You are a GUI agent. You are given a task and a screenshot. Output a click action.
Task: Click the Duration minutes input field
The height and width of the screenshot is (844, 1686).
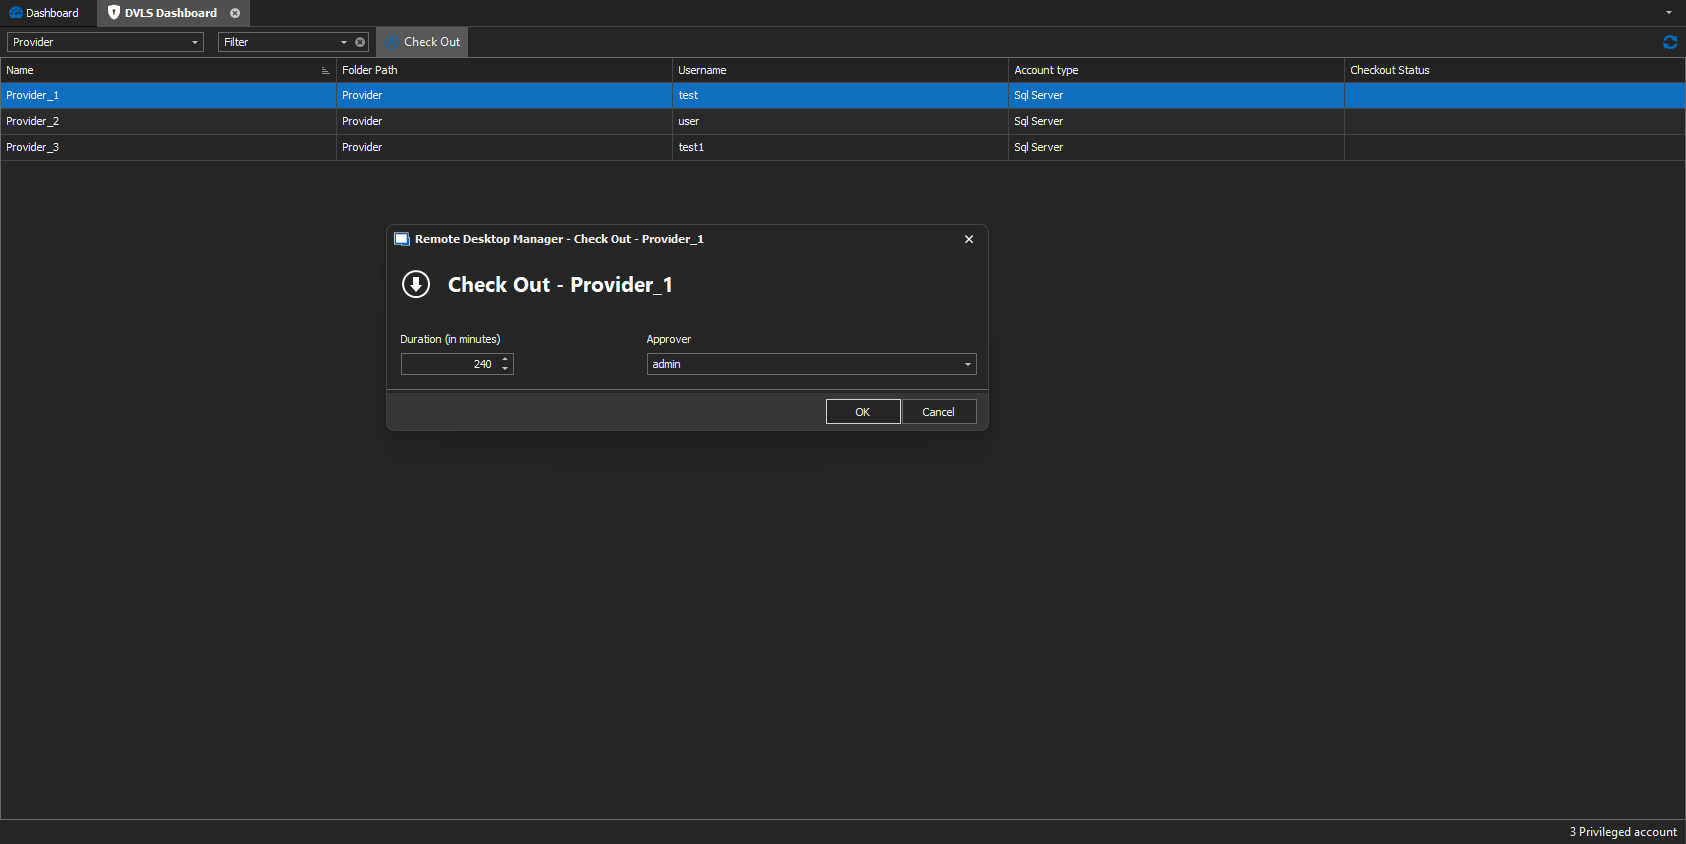click(449, 365)
